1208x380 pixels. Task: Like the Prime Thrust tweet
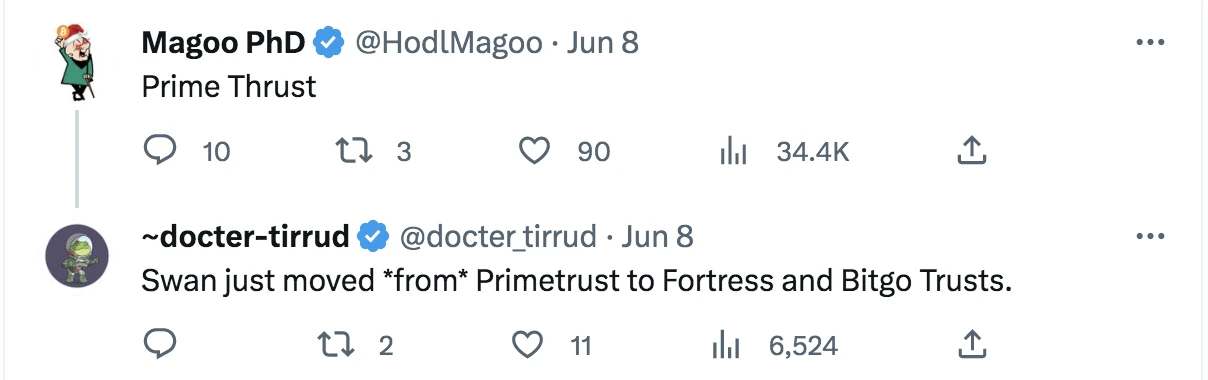point(537,151)
